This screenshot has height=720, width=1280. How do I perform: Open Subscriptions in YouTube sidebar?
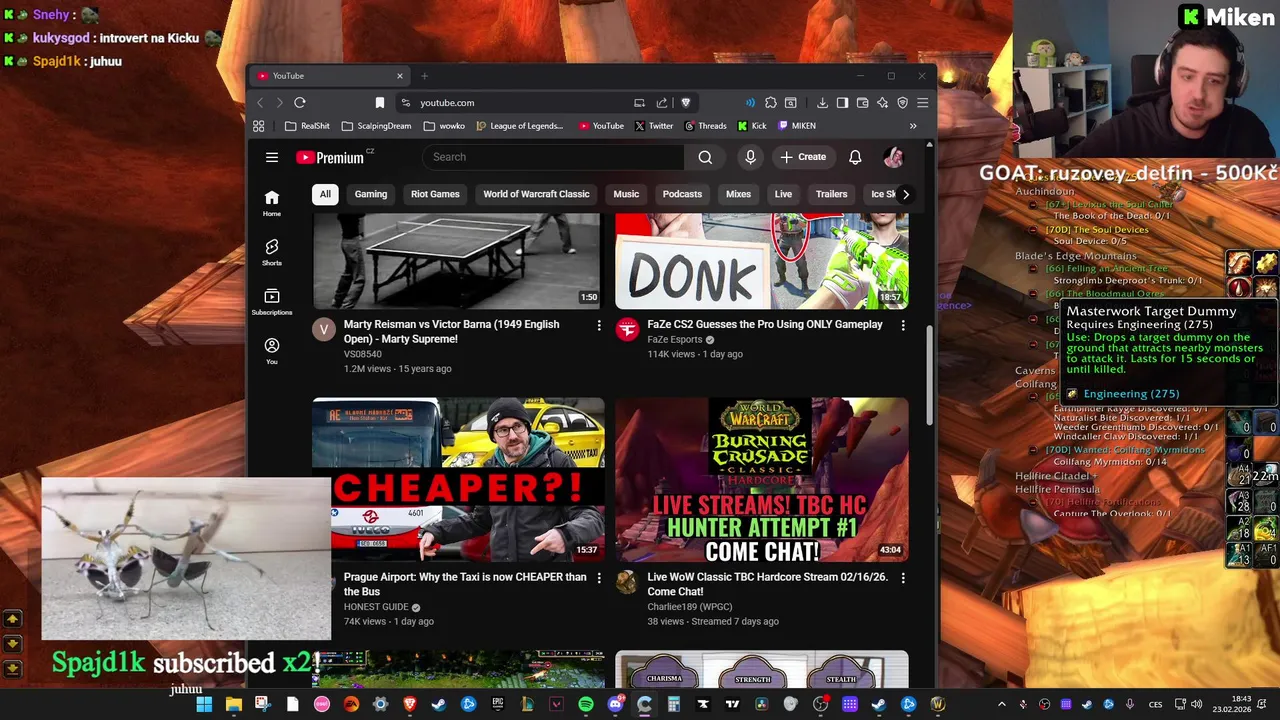pyautogui.click(x=272, y=301)
